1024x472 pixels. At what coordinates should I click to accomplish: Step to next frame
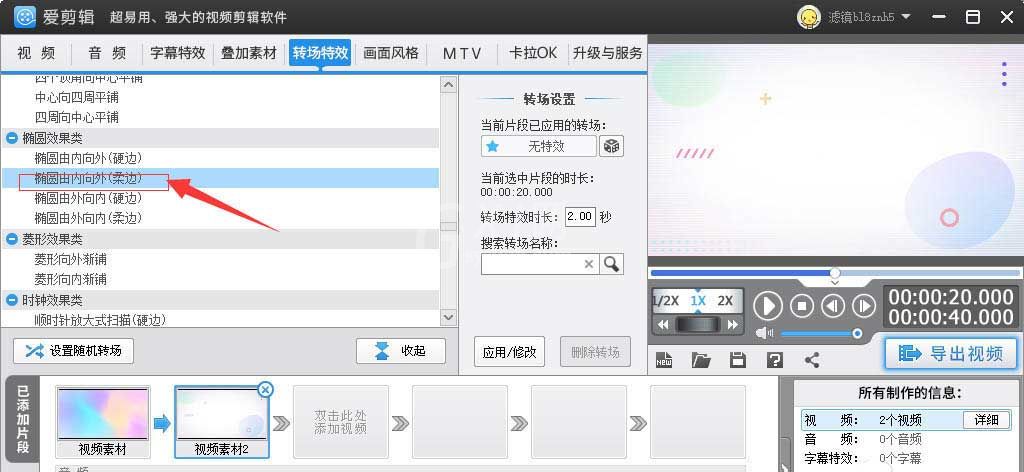[x=864, y=306]
